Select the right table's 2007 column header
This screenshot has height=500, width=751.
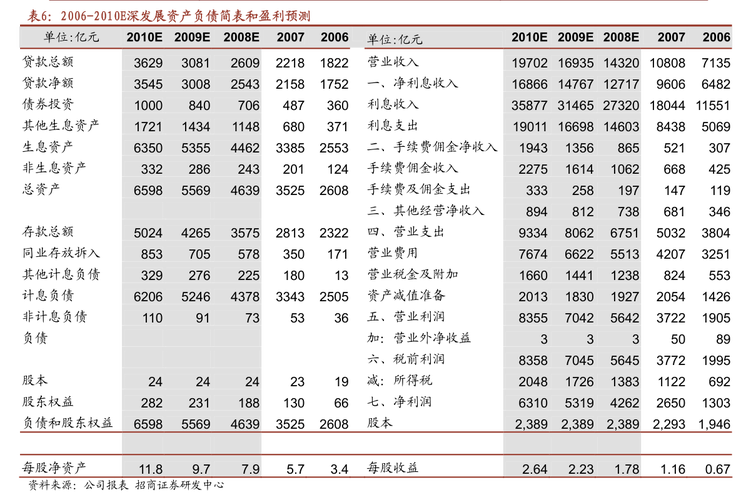(671, 38)
